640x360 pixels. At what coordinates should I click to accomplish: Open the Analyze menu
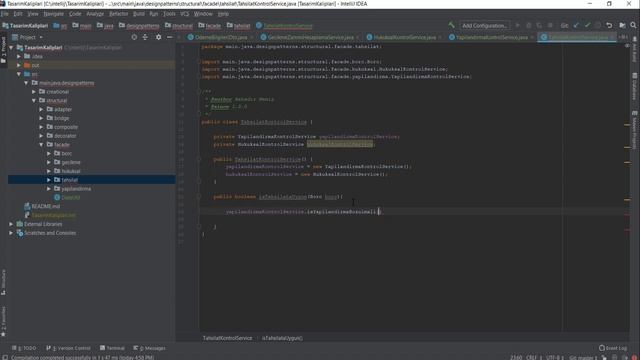click(95, 14)
